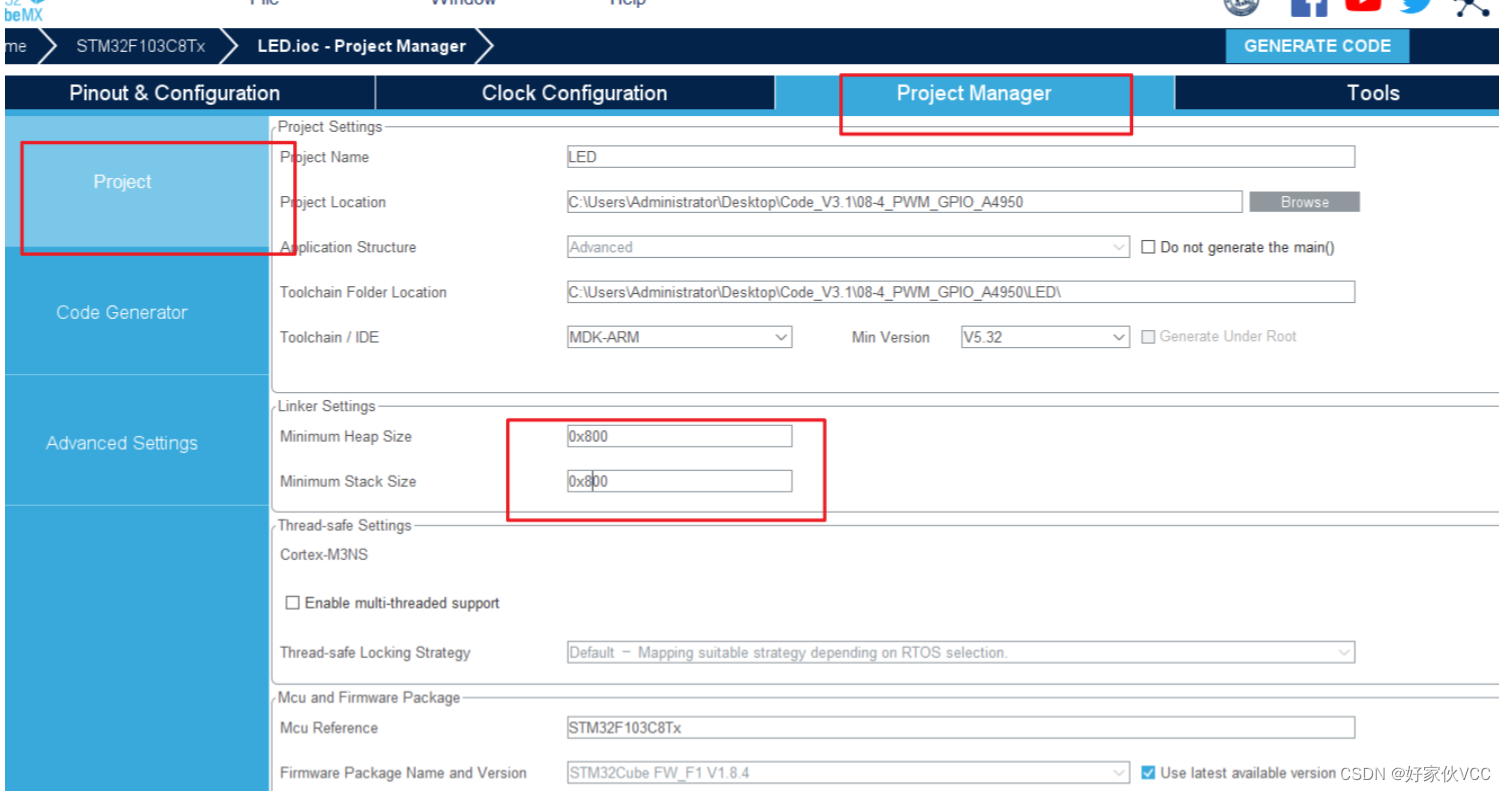The height and width of the screenshot is (792, 1506).
Task: Click the Project Location path field
Action: coord(904,202)
